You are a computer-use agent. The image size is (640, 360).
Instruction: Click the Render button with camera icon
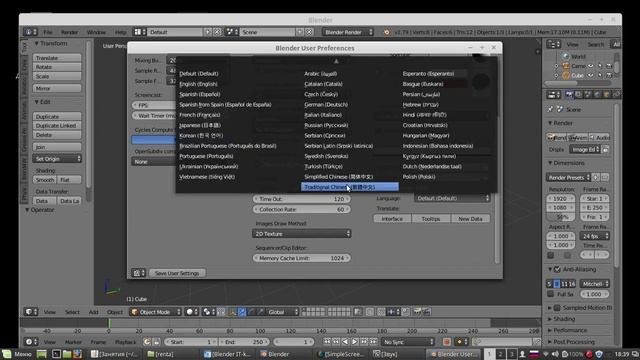pos(557,138)
